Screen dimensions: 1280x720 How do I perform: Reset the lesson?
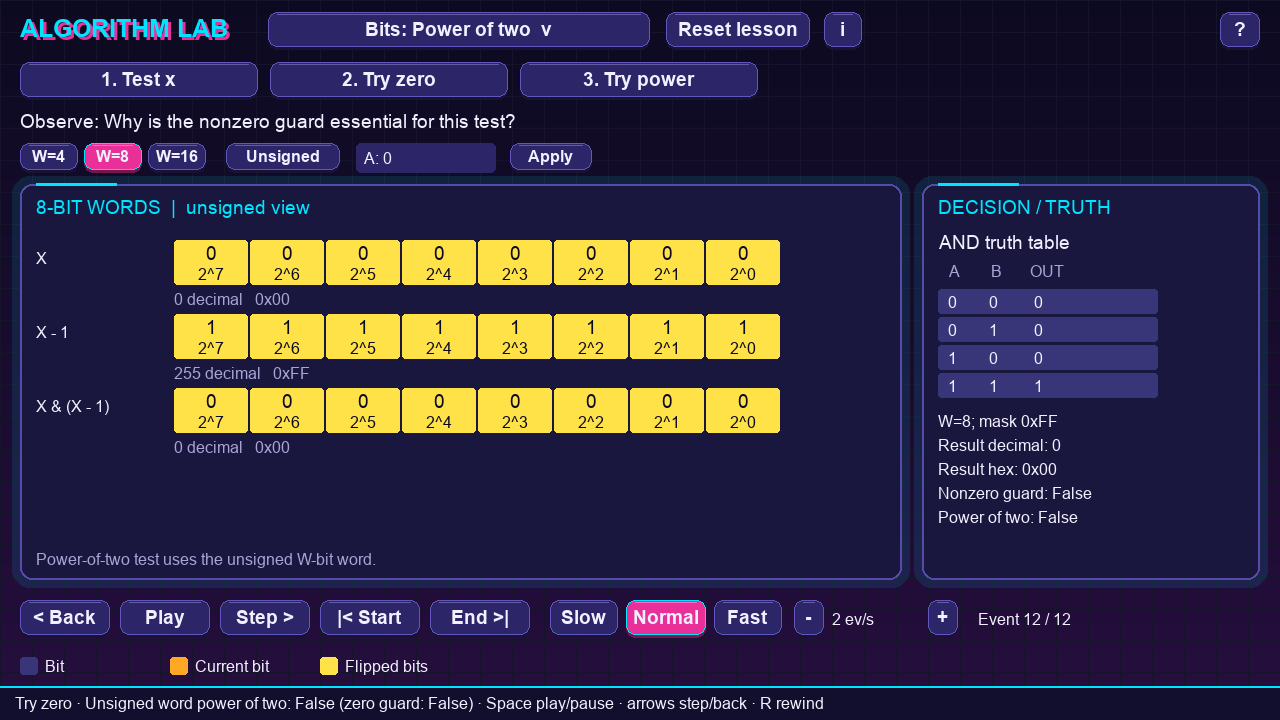click(x=738, y=30)
